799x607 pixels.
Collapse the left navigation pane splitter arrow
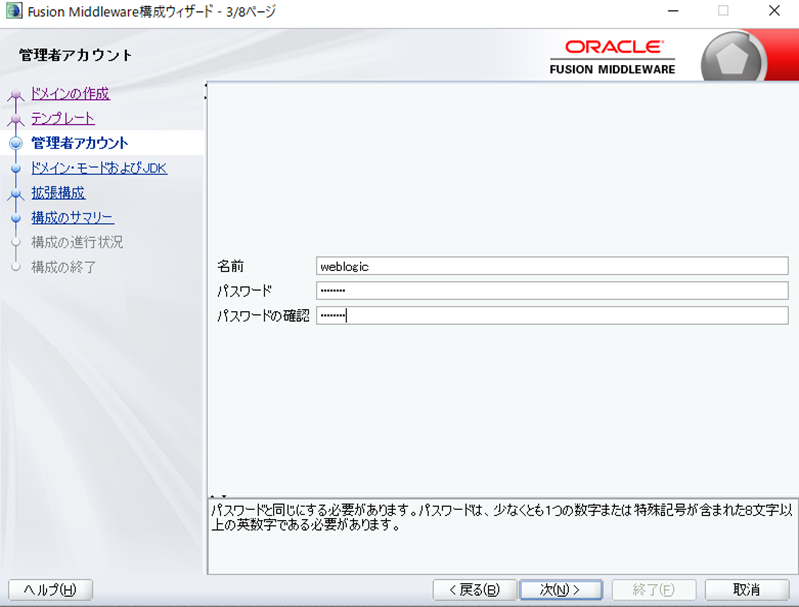tap(206, 86)
